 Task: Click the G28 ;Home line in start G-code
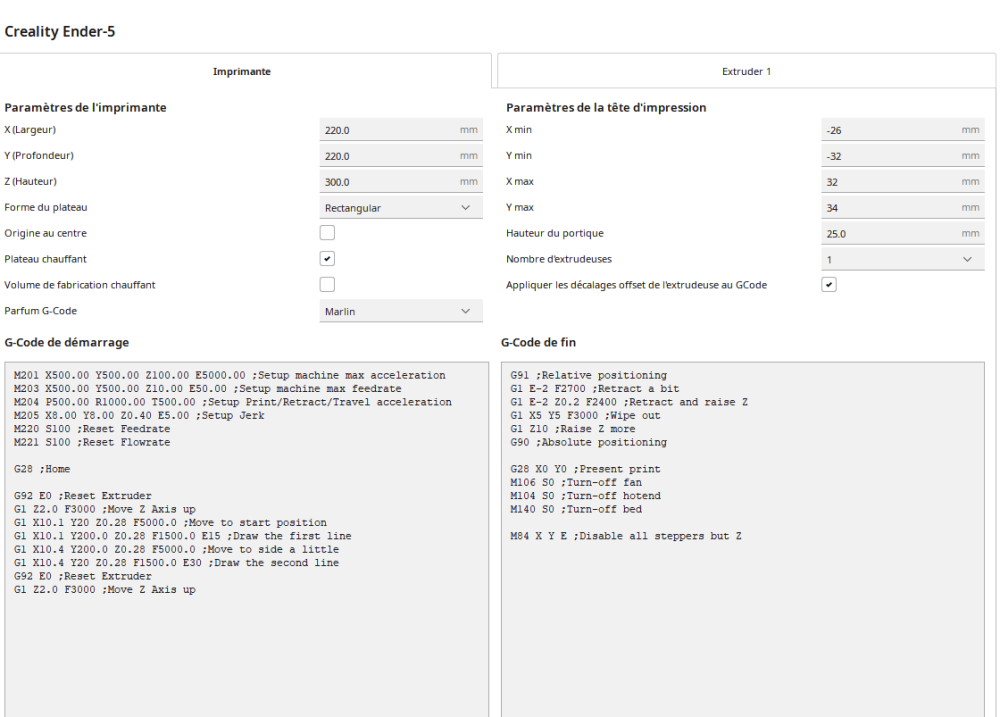tap(43, 469)
